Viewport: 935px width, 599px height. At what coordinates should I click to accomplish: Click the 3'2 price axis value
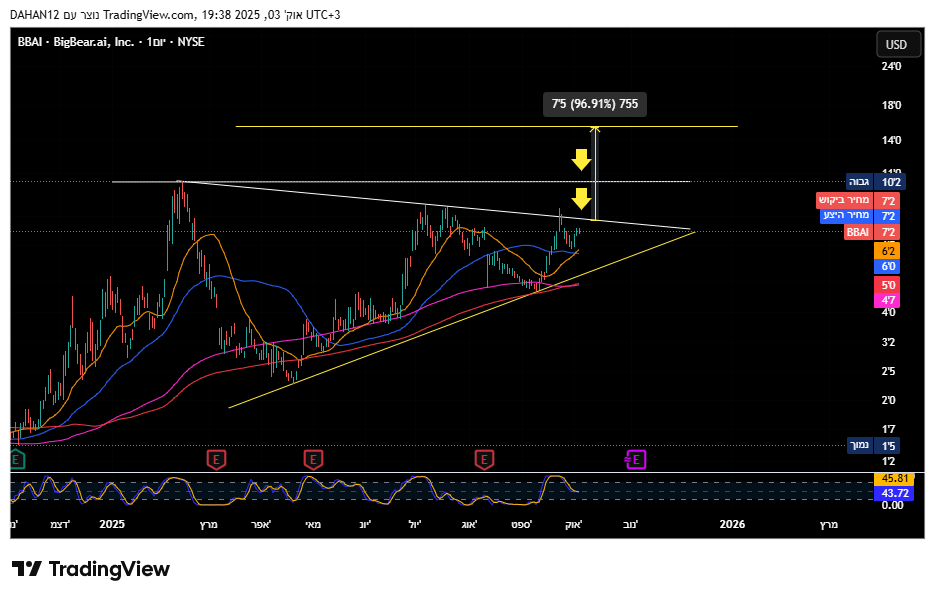[x=888, y=343]
